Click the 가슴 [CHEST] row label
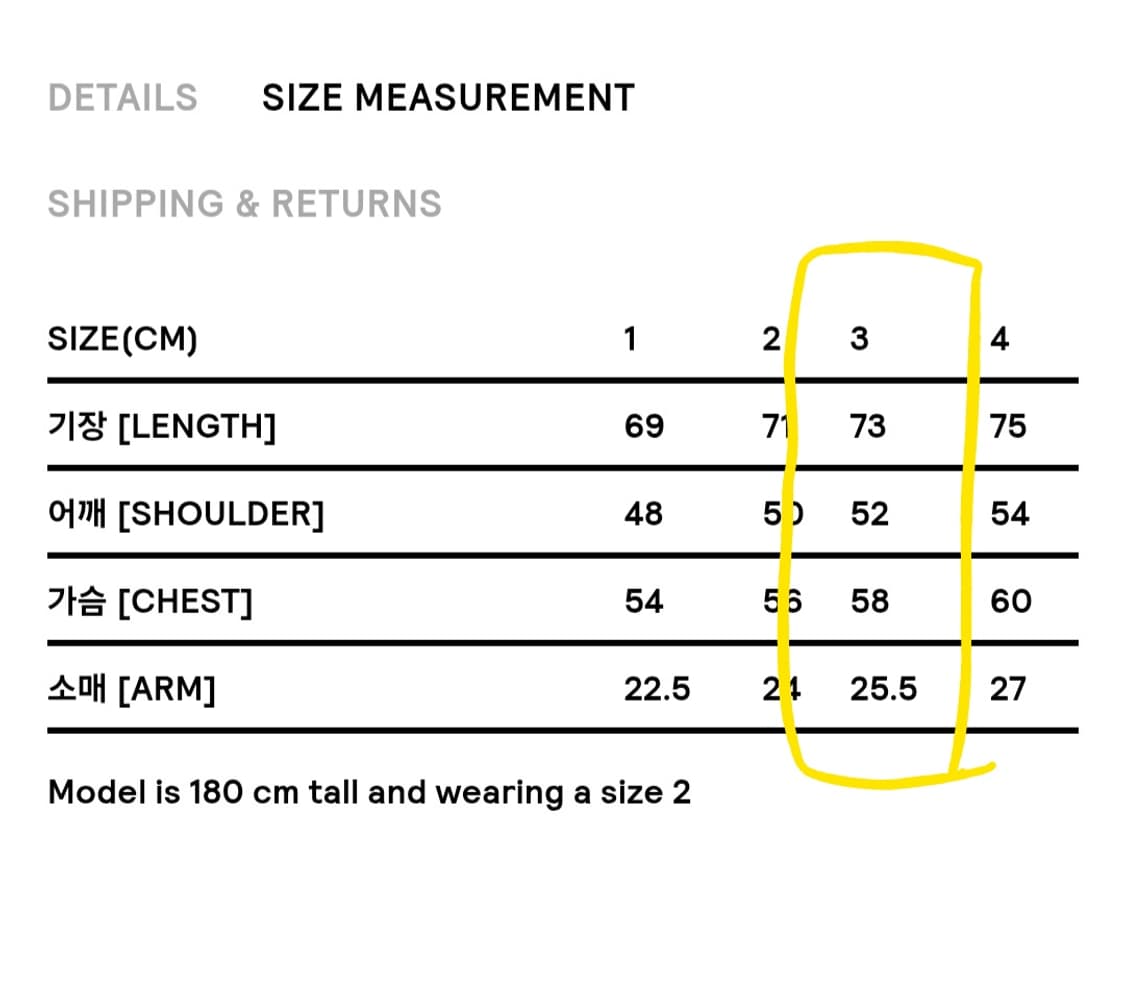The width and height of the screenshot is (1125, 988). 150,601
